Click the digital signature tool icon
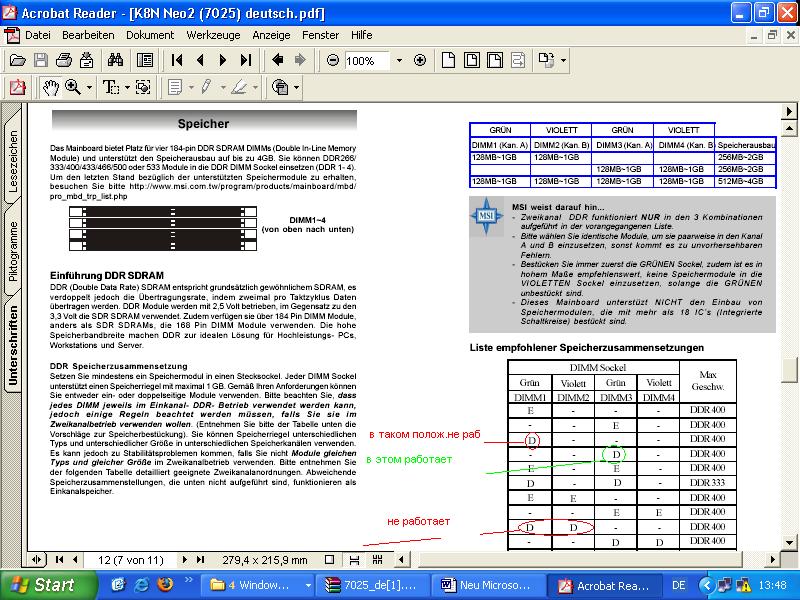Screen dimensions: 800x600 (x=280, y=87)
